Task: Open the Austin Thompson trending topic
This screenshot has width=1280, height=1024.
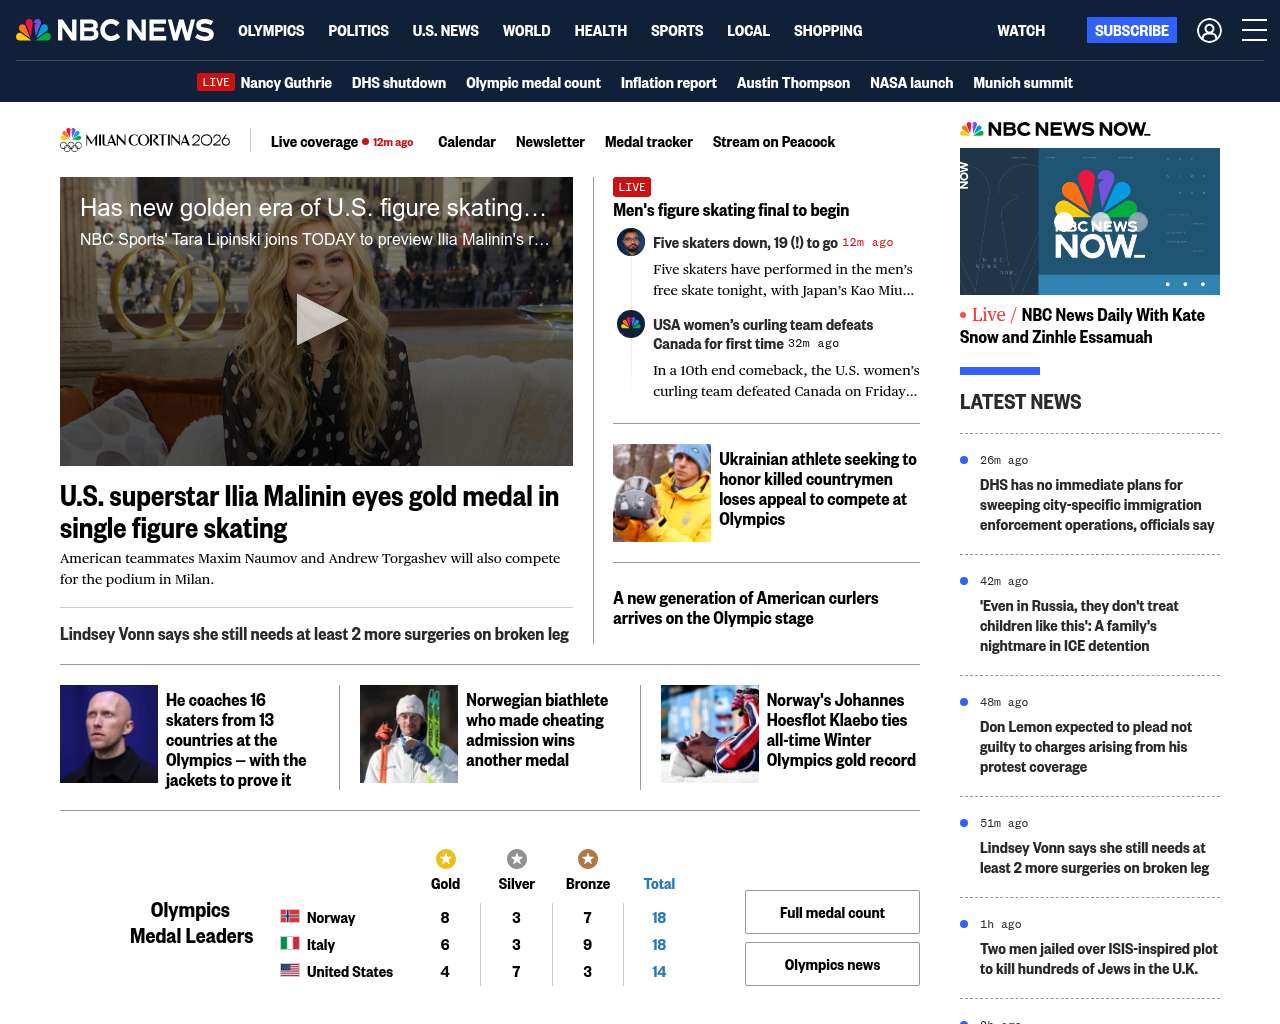Action: tap(793, 83)
